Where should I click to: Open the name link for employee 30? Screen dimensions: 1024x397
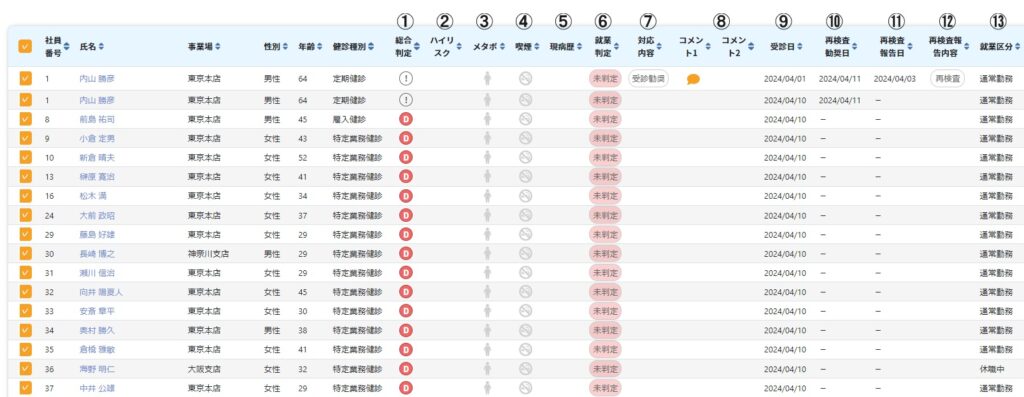(97, 253)
